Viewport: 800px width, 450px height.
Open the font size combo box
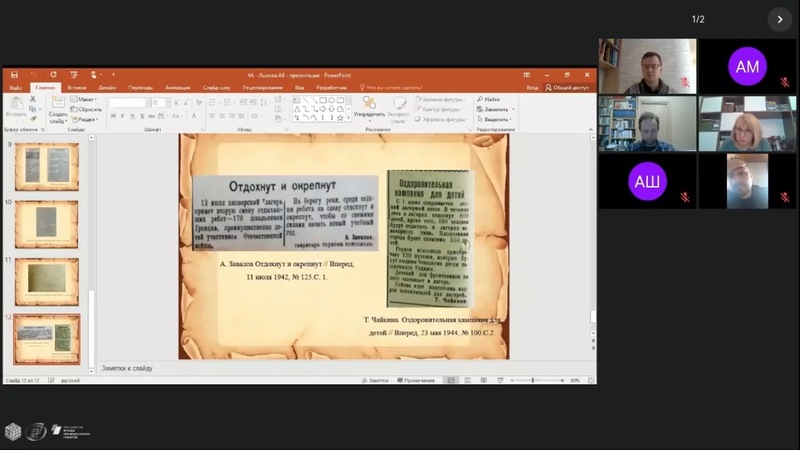pyautogui.click(x=158, y=102)
